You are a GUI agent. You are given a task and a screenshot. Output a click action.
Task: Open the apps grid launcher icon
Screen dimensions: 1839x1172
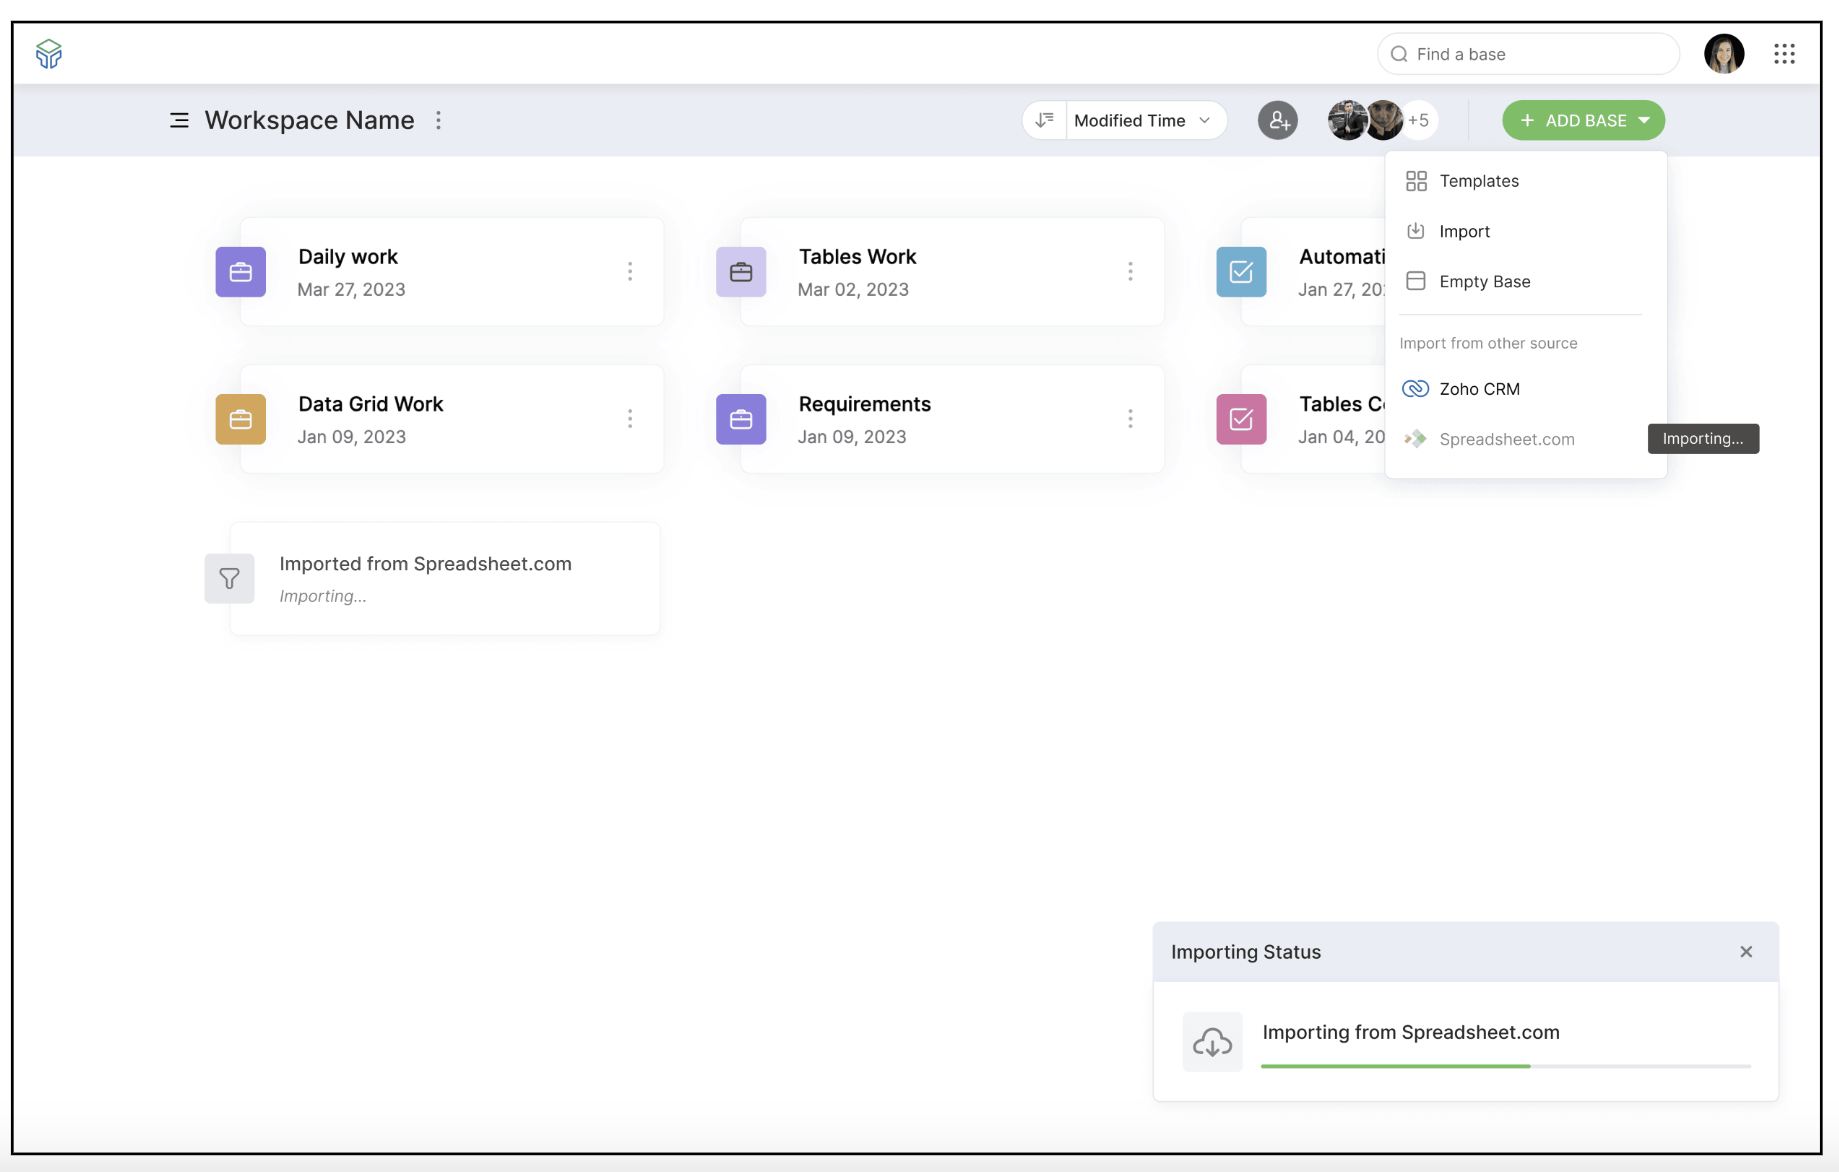click(x=1784, y=54)
